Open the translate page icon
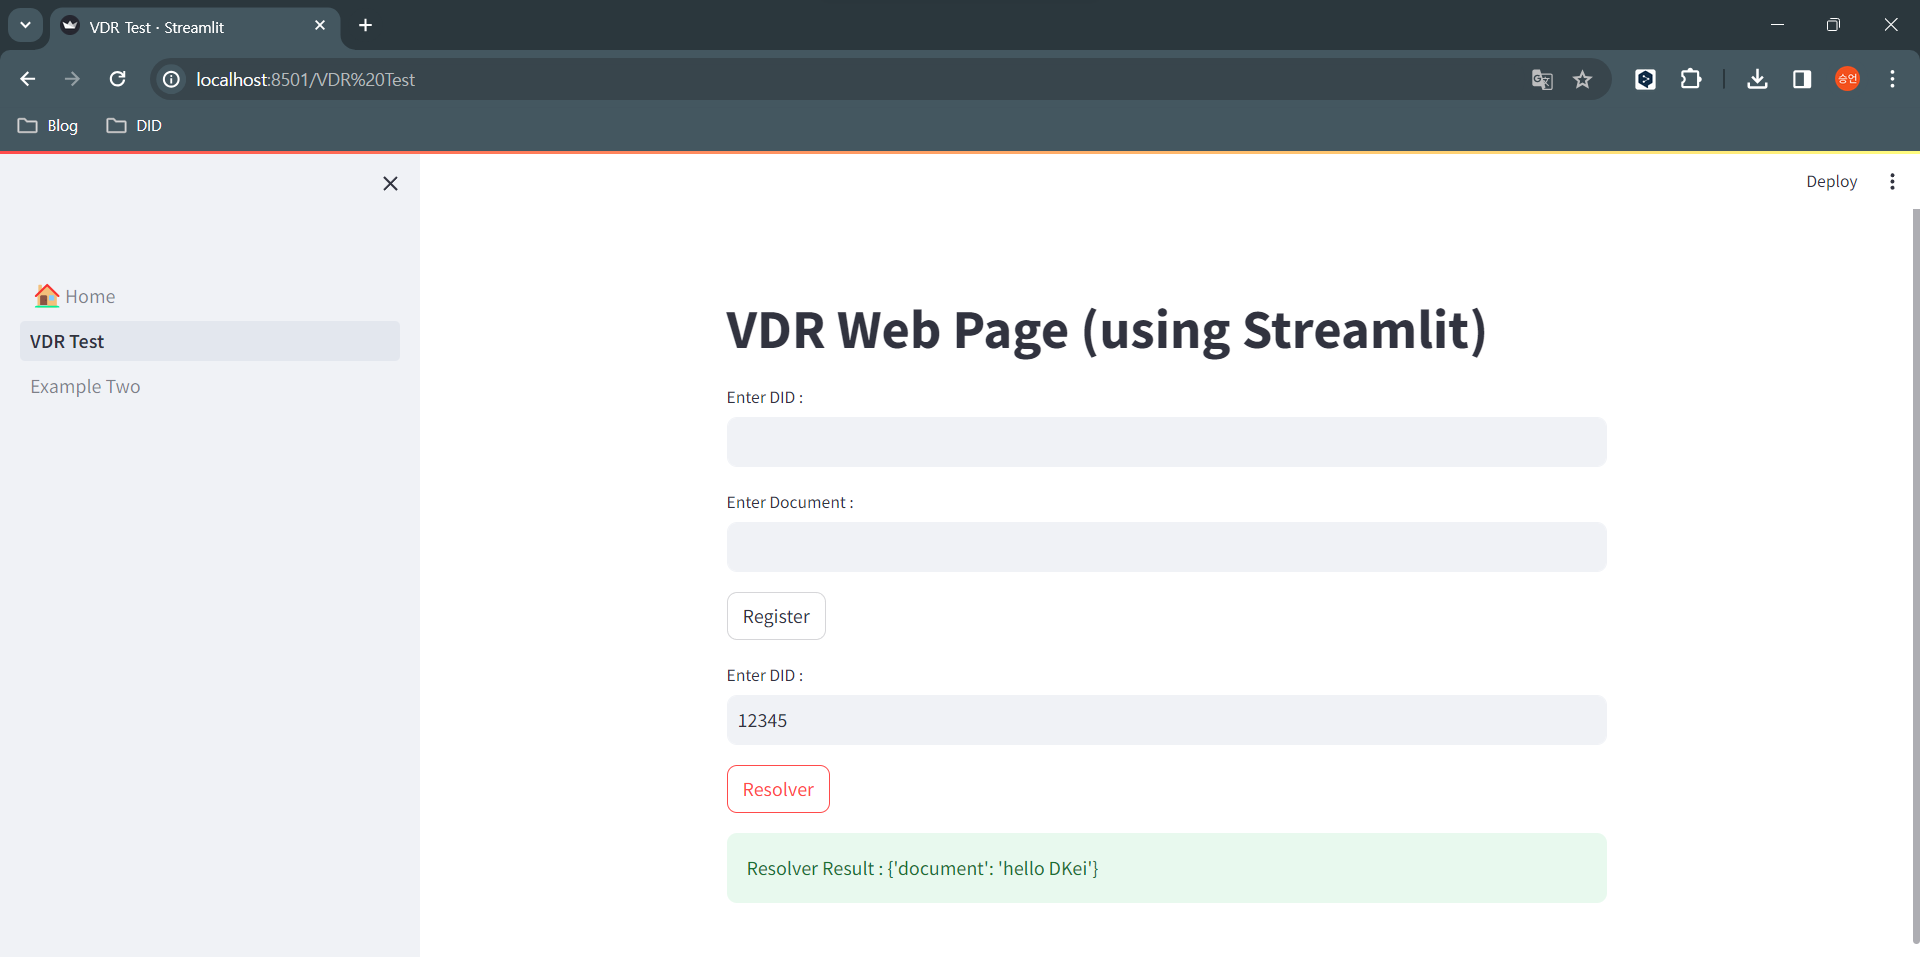Image resolution: width=1920 pixels, height=957 pixels. click(1542, 79)
